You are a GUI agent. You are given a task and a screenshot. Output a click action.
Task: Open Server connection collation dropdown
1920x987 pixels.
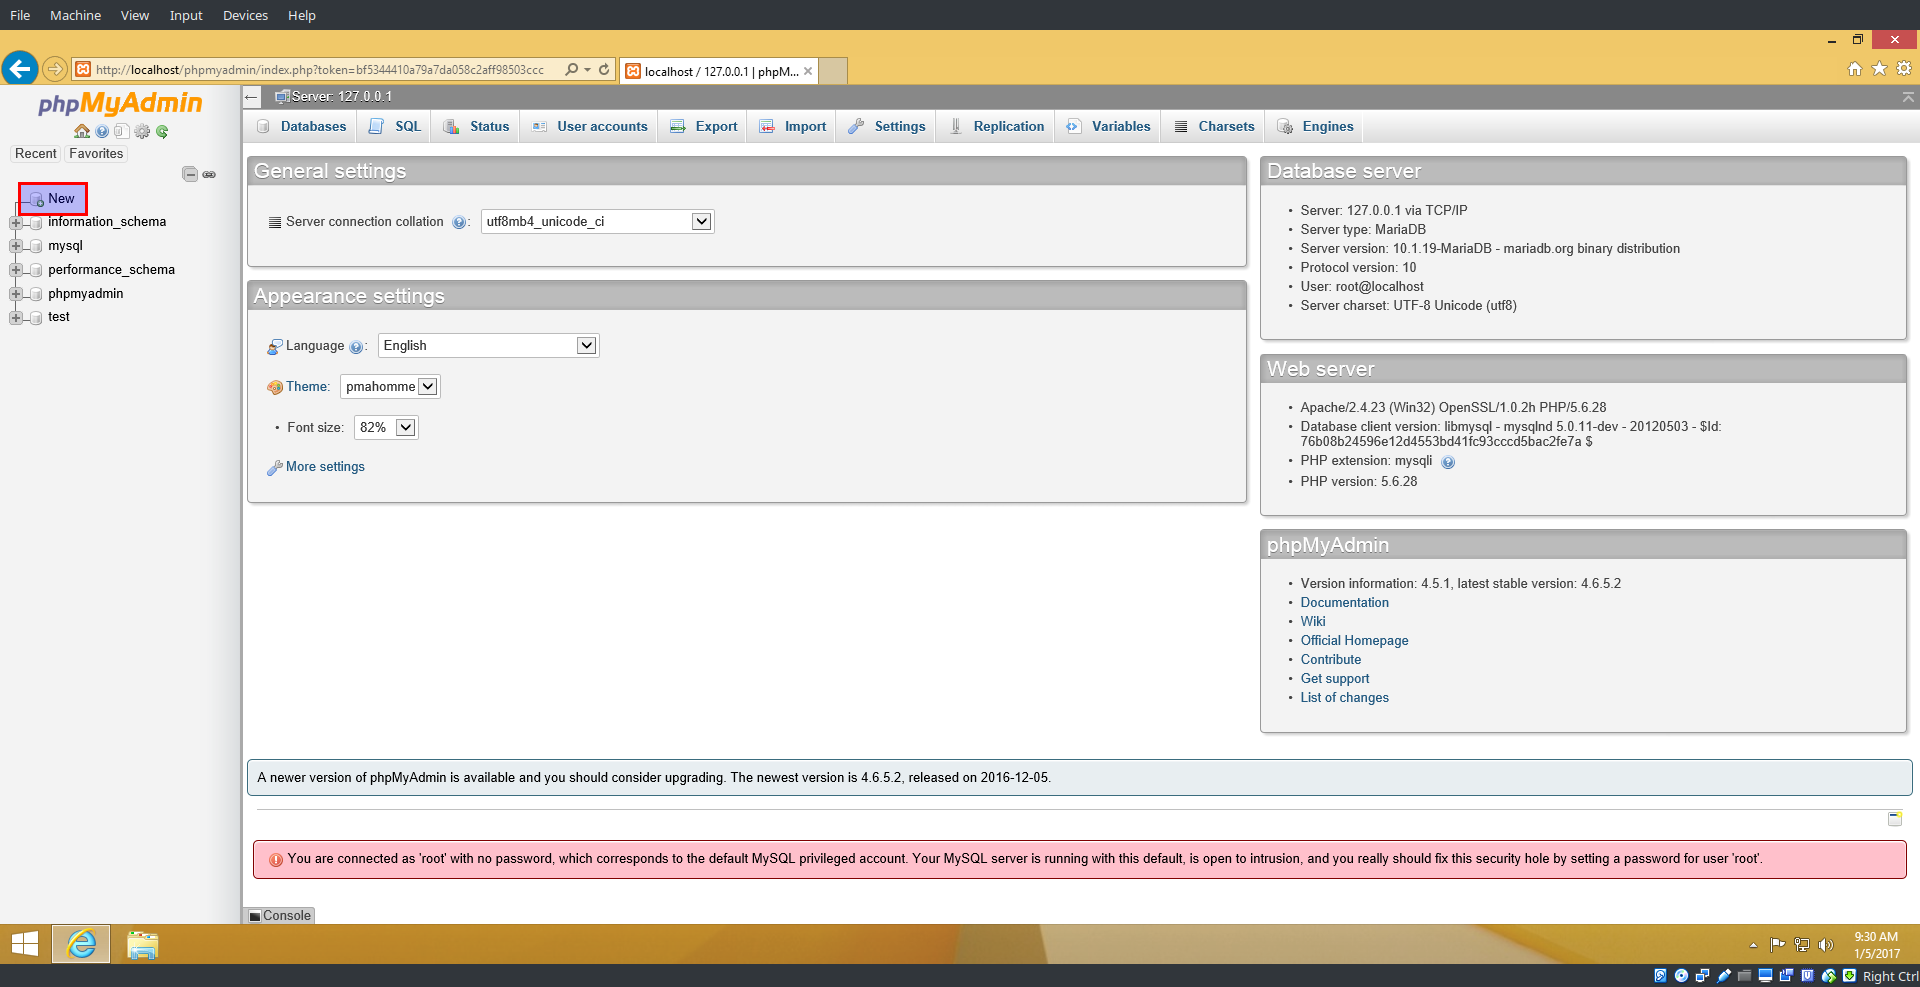point(597,221)
